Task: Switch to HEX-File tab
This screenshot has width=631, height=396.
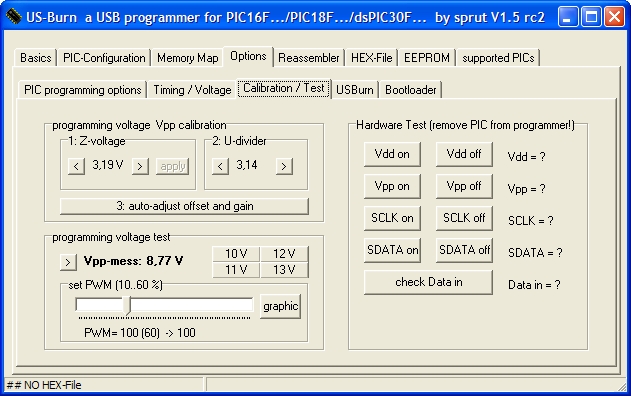Action: pos(371,58)
